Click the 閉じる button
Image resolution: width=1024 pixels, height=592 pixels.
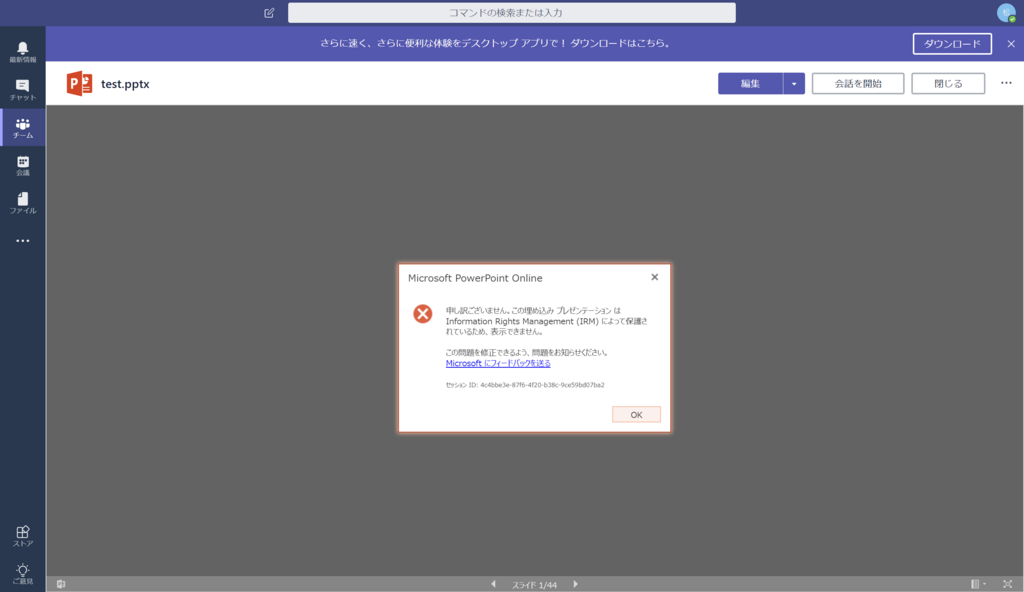click(948, 84)
